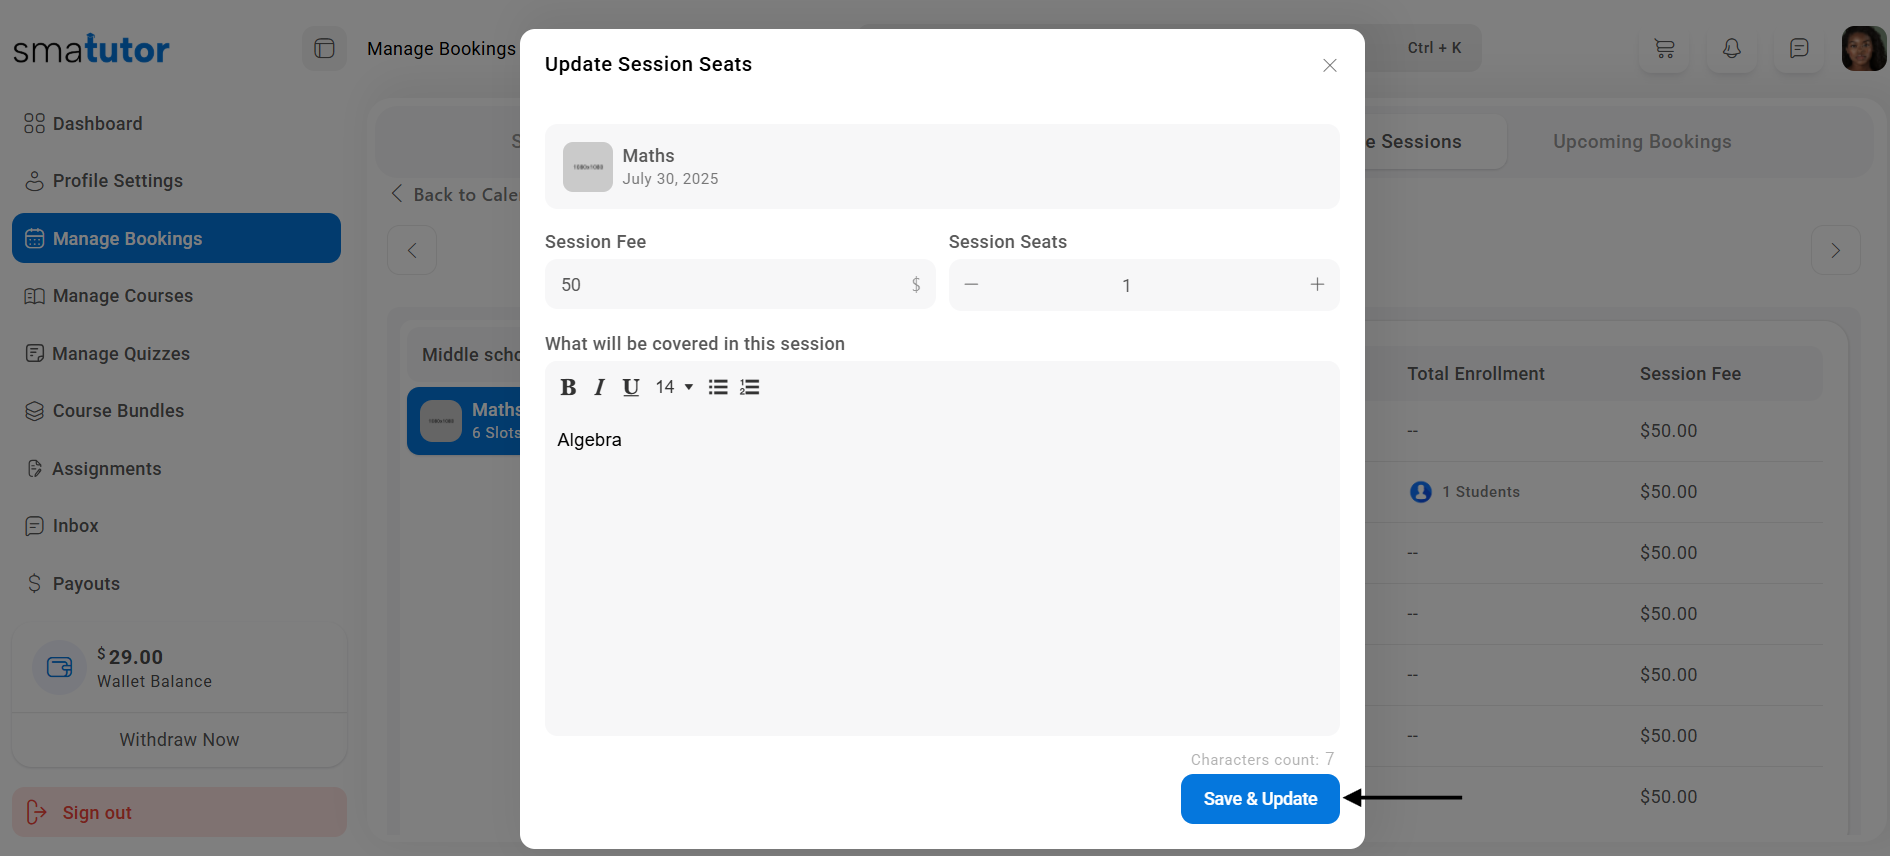1890x856 pixels.
Task: Go to previous calendar page arrow
Action: [x=412, y=250]
